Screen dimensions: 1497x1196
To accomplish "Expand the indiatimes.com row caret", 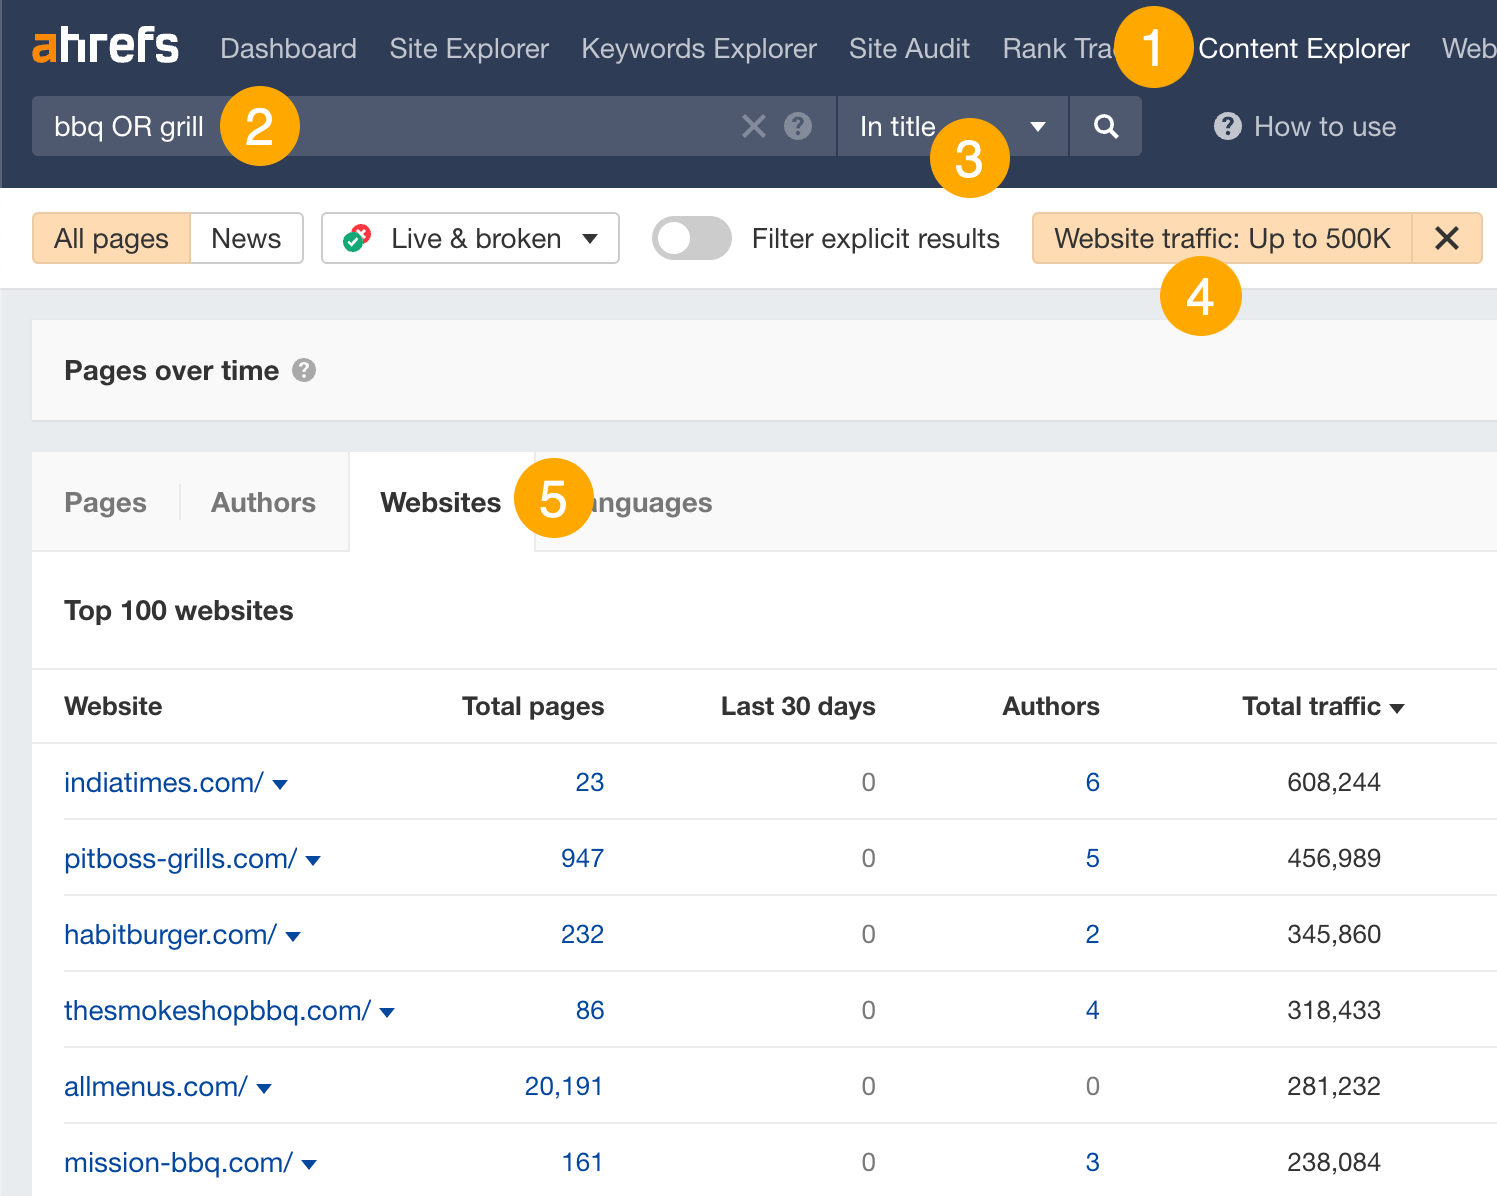I will pos(281,785).
